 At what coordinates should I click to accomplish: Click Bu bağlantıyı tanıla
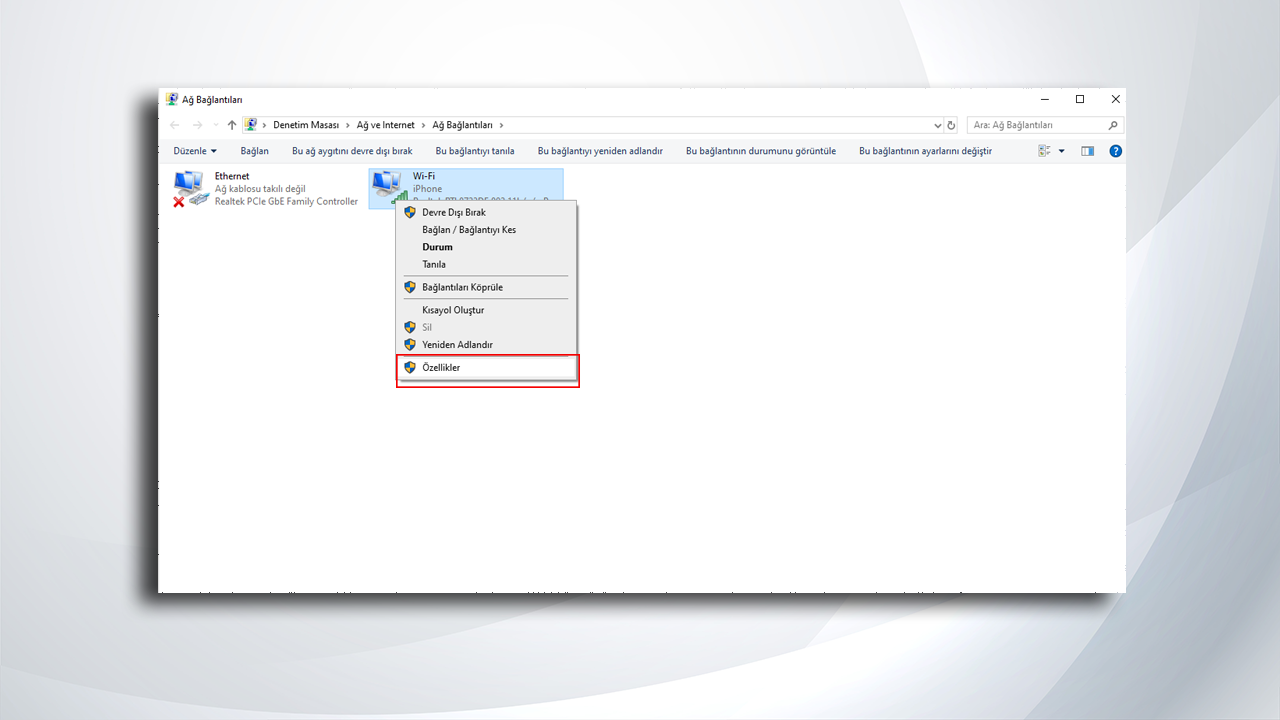pos(475,151)
